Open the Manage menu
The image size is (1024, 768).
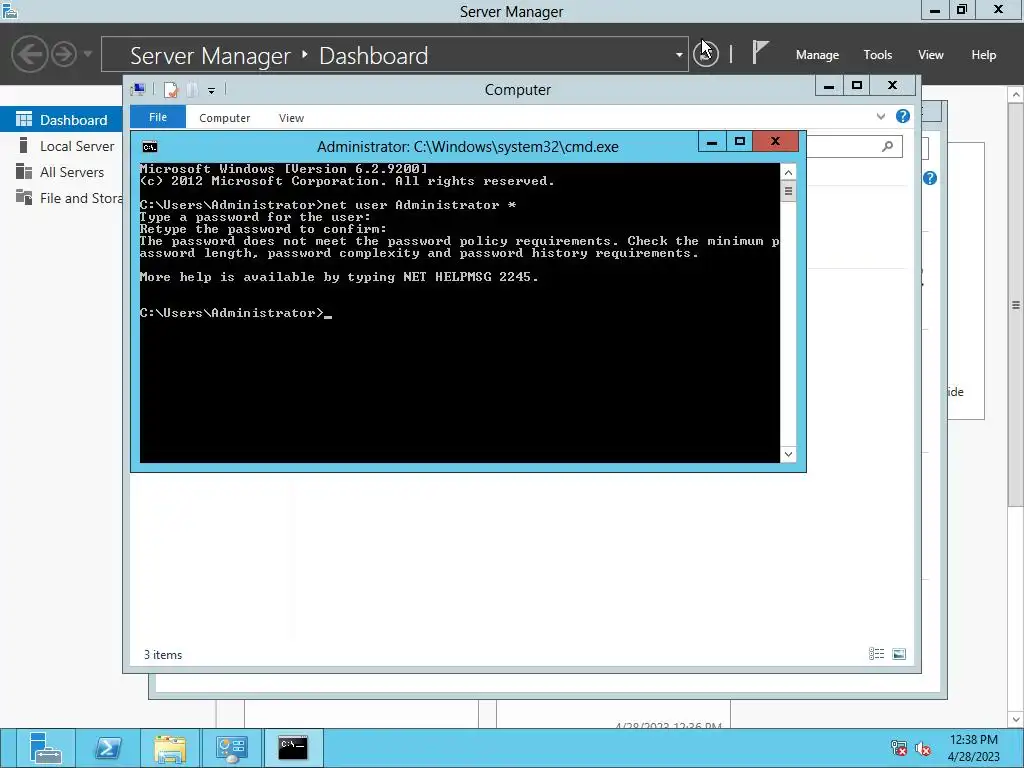tap(817, 55)
